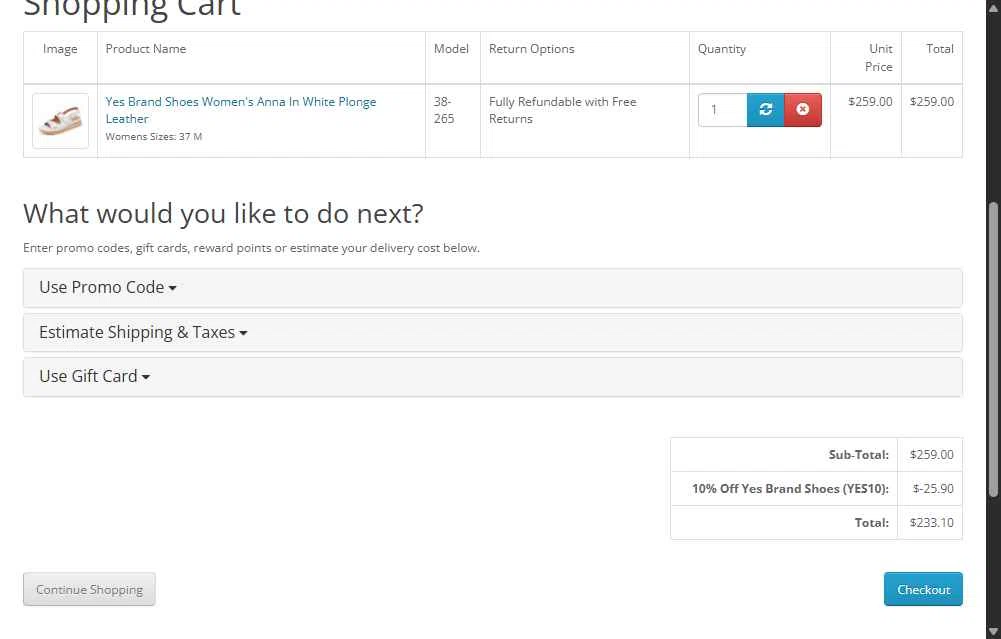Select the Total $233.10 value
Viewport: 1001px width, 639px height.
click(931, 522)
